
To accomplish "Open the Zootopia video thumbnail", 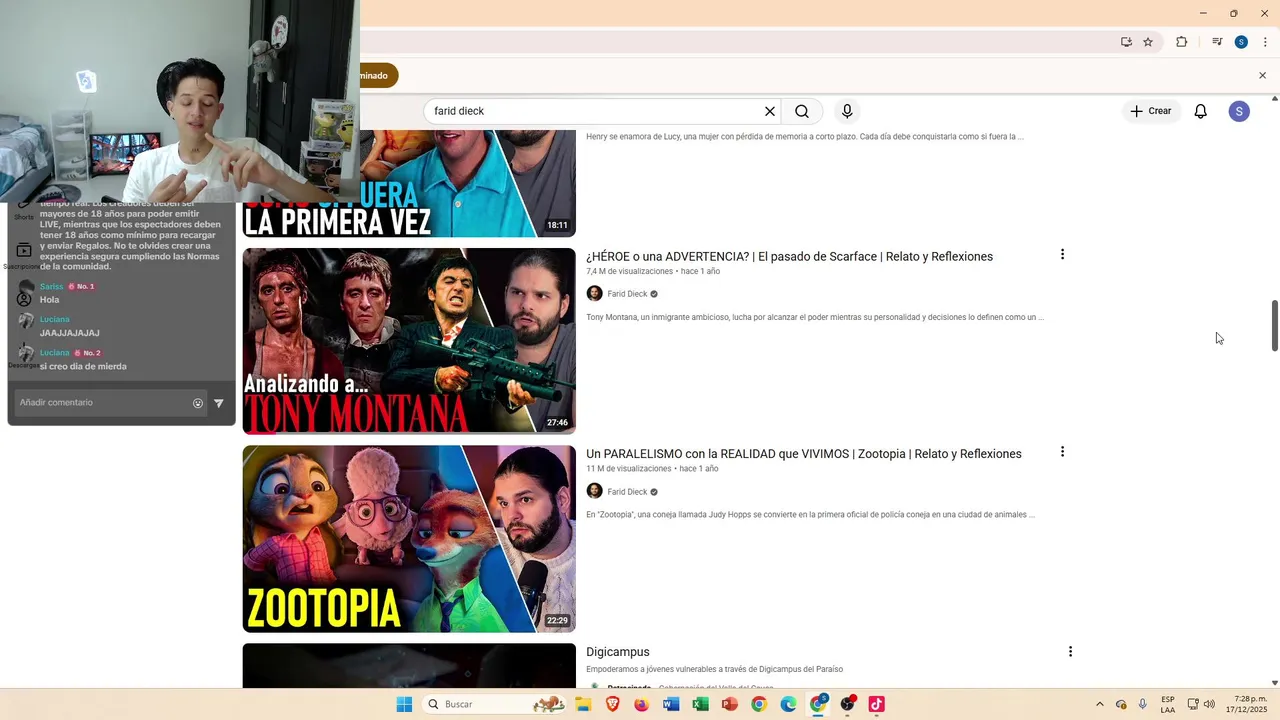I will [x=409, y=539].
